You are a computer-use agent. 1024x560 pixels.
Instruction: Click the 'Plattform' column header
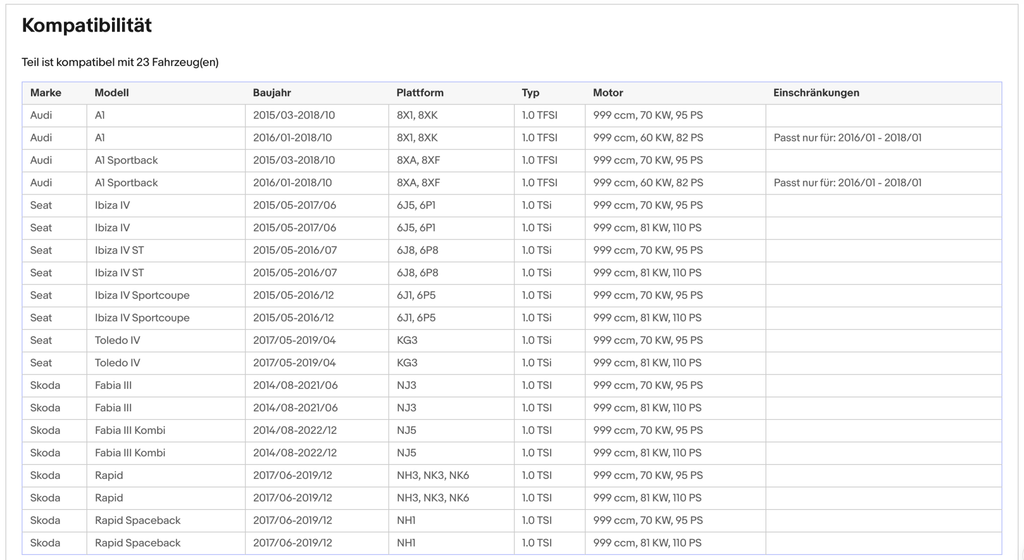[x=420, y=93]
